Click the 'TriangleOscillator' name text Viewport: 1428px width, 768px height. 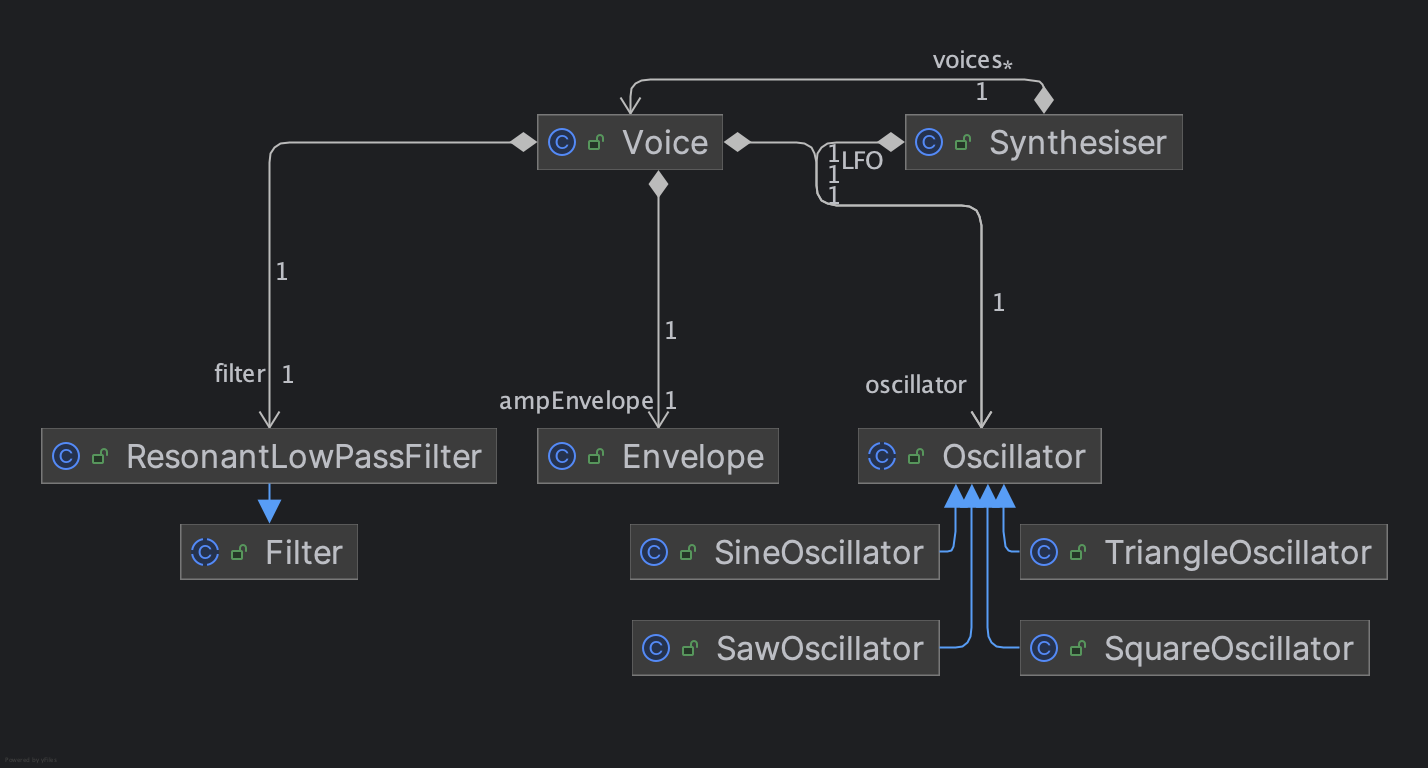click(1238, 552)
